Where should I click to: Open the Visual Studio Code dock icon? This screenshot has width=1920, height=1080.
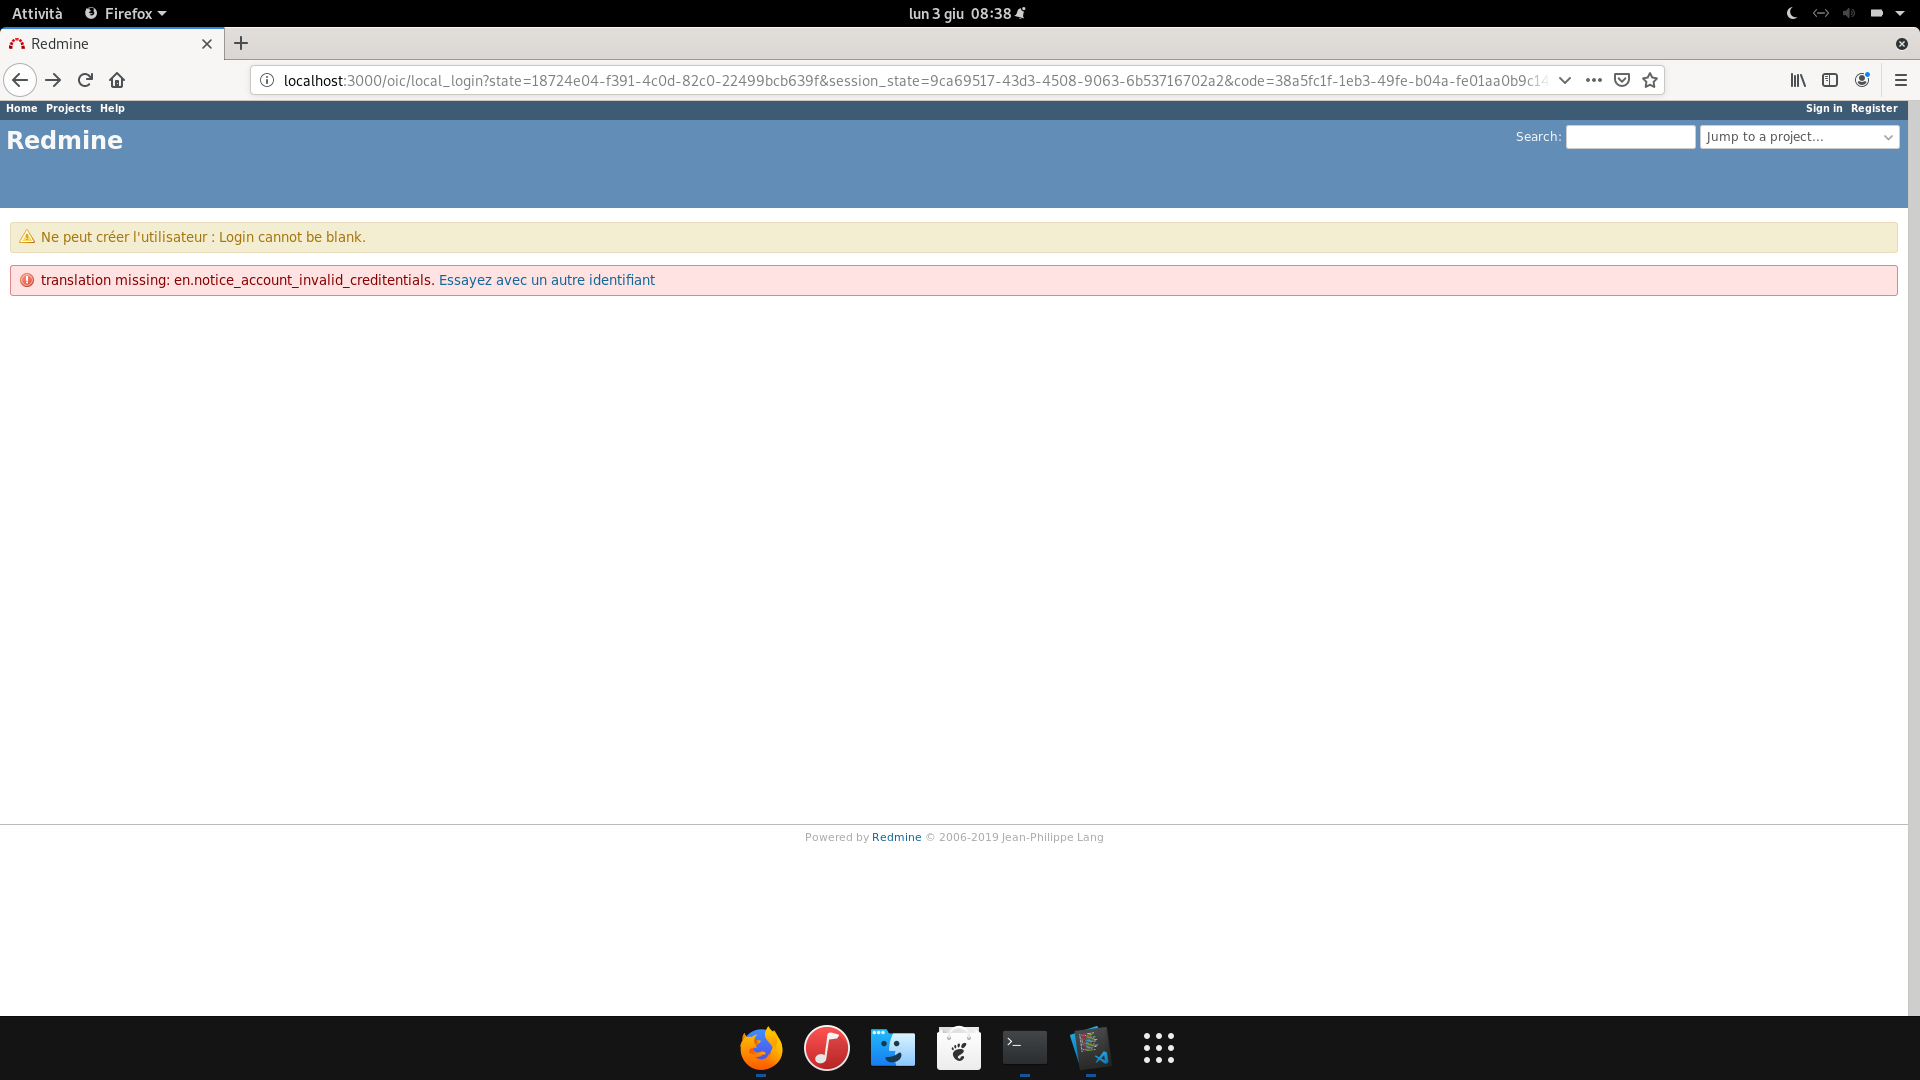click(x=1091, y=1048)
